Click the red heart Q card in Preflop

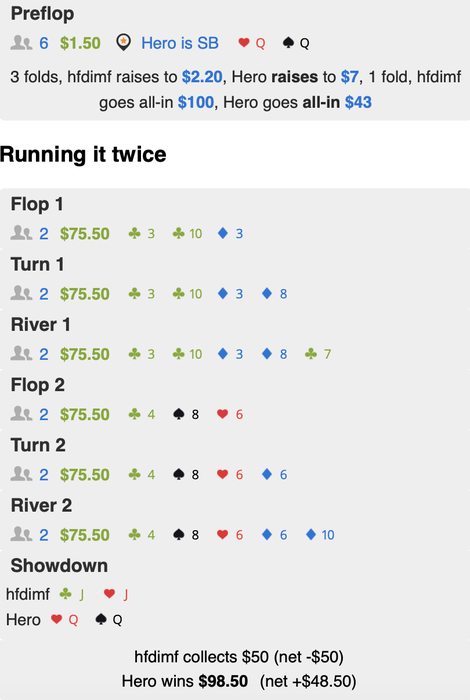click(252, 43)
